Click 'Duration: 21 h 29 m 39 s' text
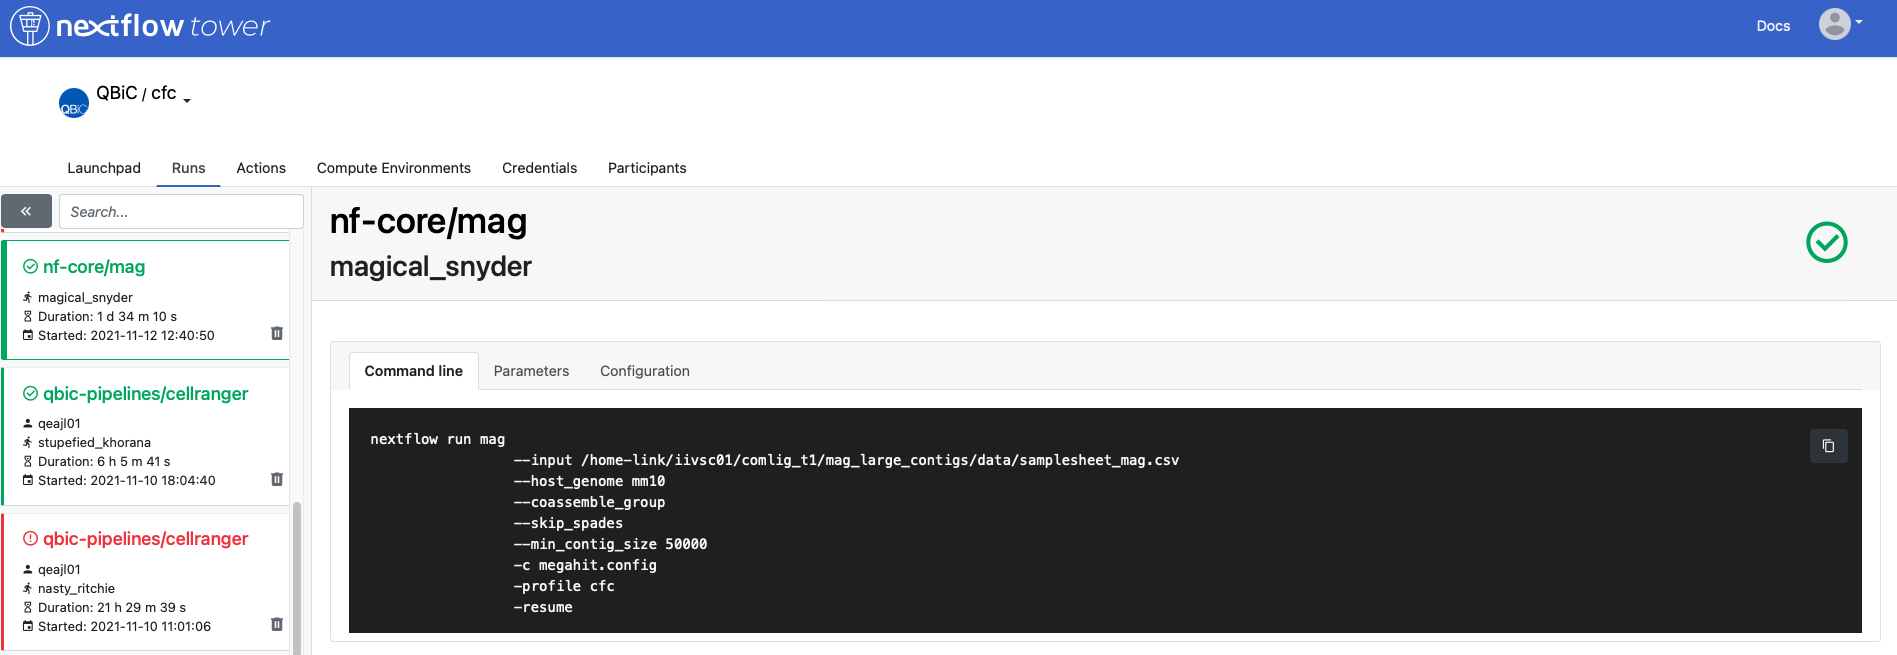Viewport: 1897px width, 655px height. point(112,607)
